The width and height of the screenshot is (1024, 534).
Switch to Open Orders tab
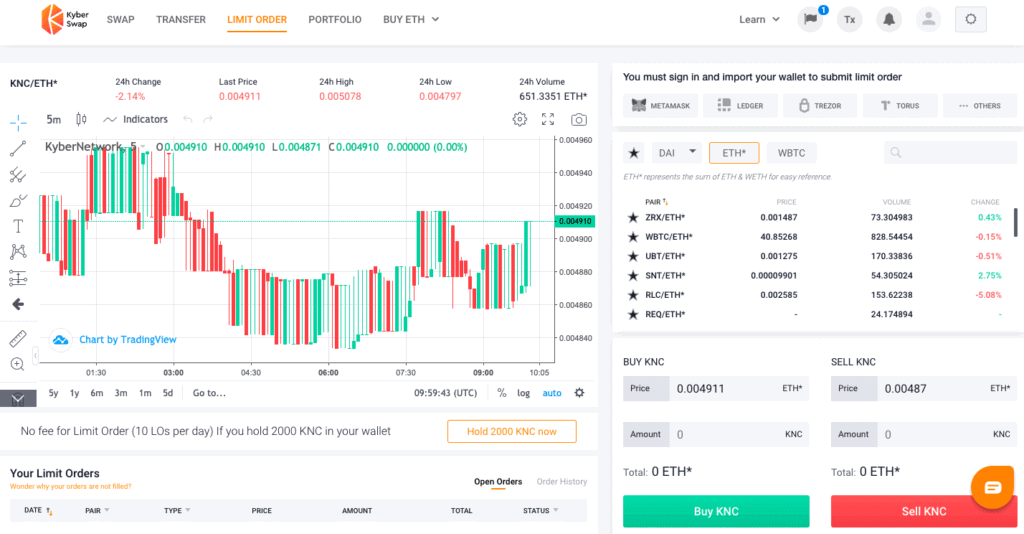tap(498, 482)
